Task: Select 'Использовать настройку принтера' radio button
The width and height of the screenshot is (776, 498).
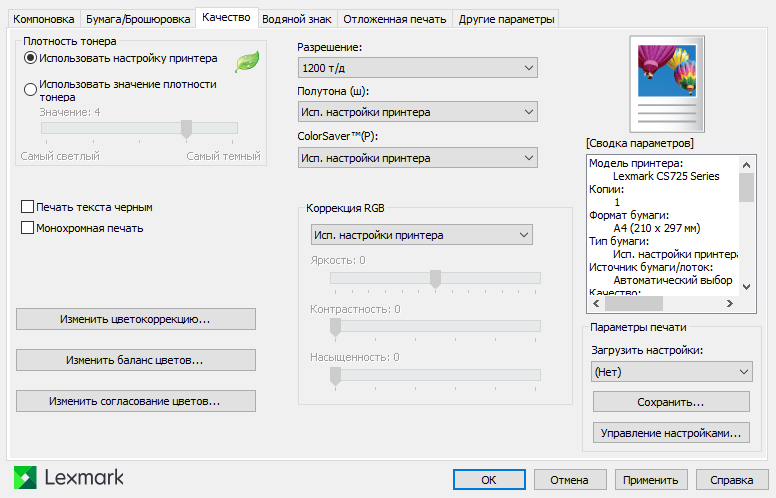Action: pyautogui.click(x=31, y=58)
